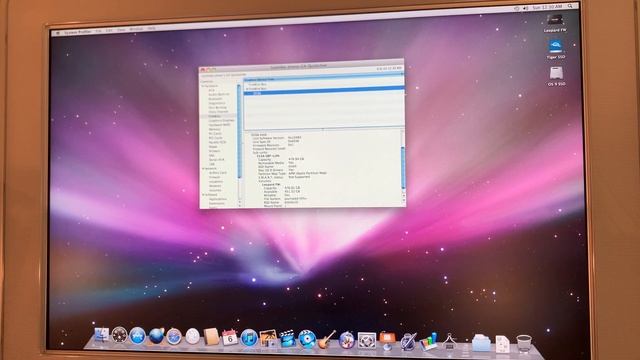Select Parallel SCSI in sidebar

pos(217,142)
